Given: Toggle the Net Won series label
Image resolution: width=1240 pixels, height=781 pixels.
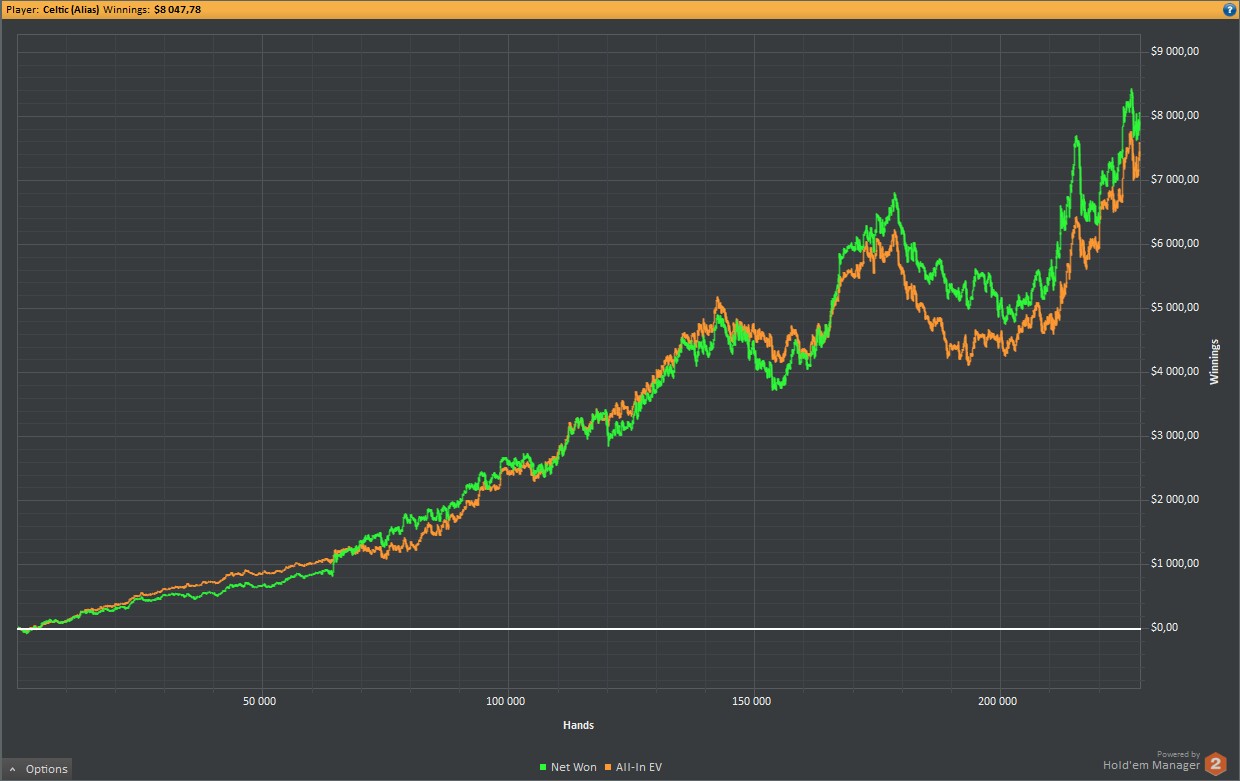Looking at the screenshot, I should click(x=573, y=768).
